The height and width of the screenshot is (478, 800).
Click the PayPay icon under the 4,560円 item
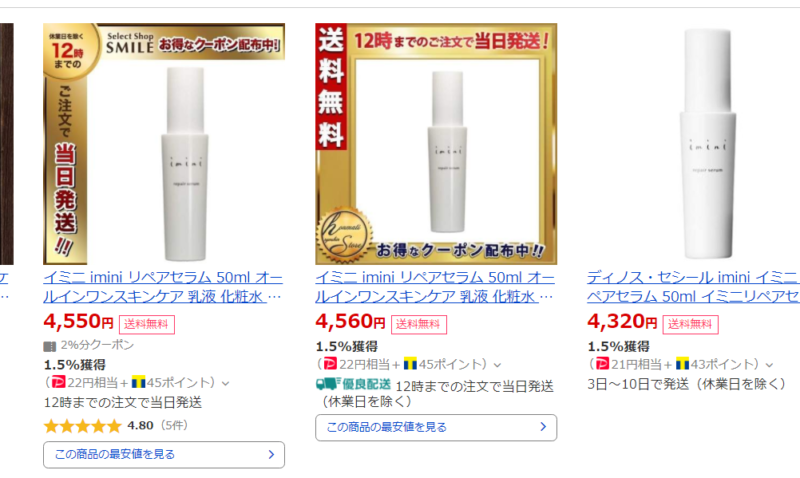click(331, 364)
